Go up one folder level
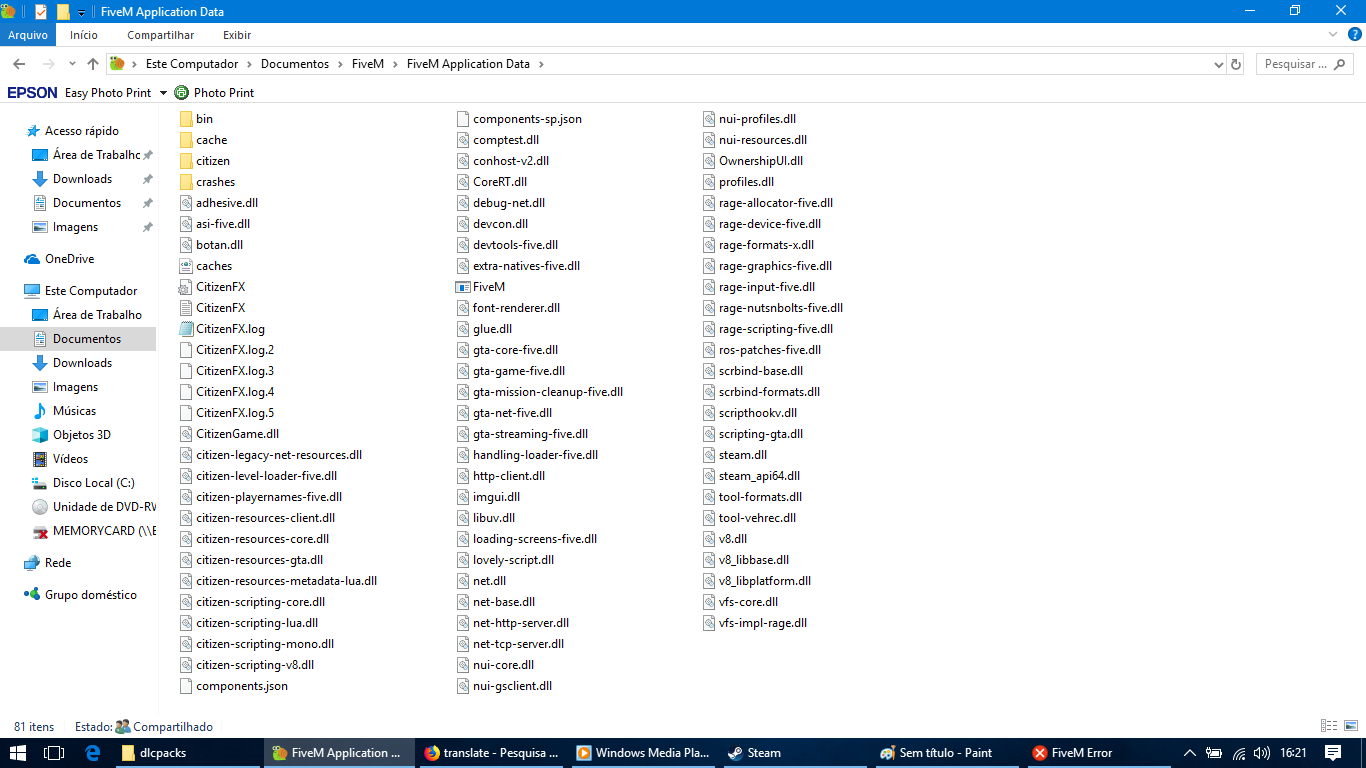 (93, 64)
